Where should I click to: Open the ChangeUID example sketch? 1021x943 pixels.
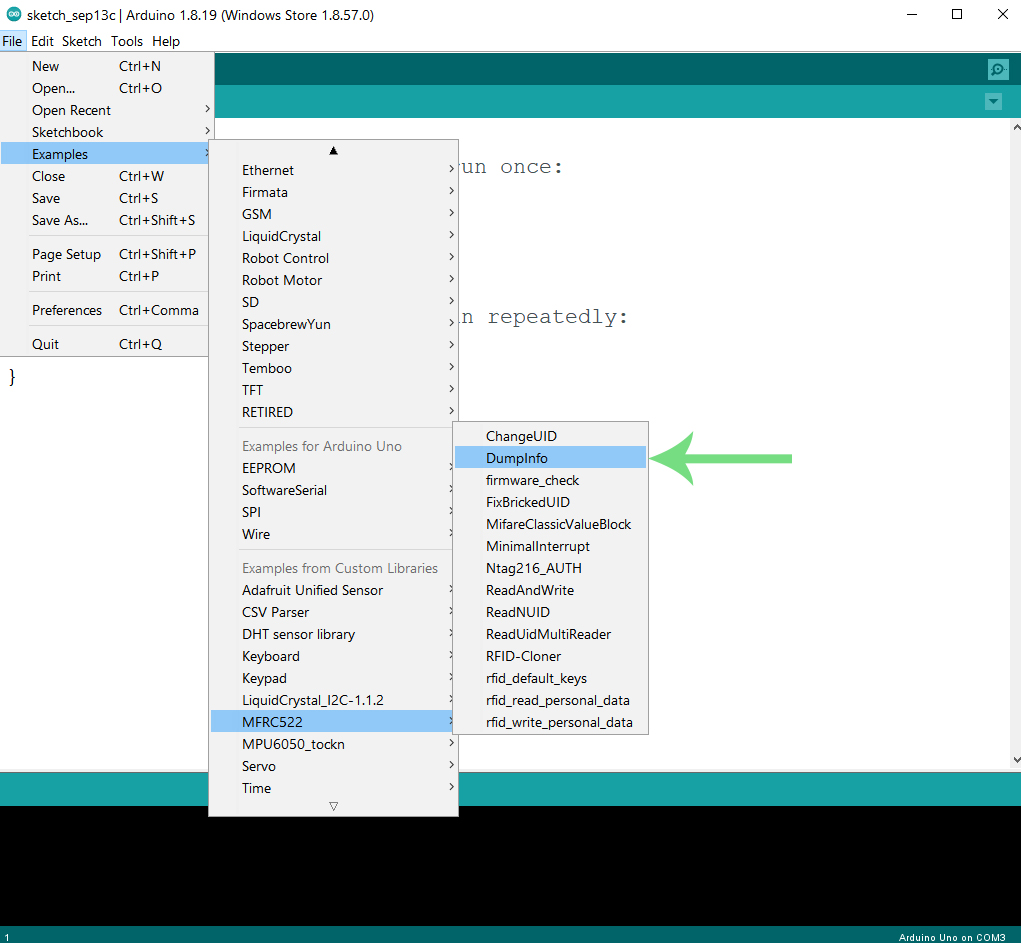pos(550,437)
